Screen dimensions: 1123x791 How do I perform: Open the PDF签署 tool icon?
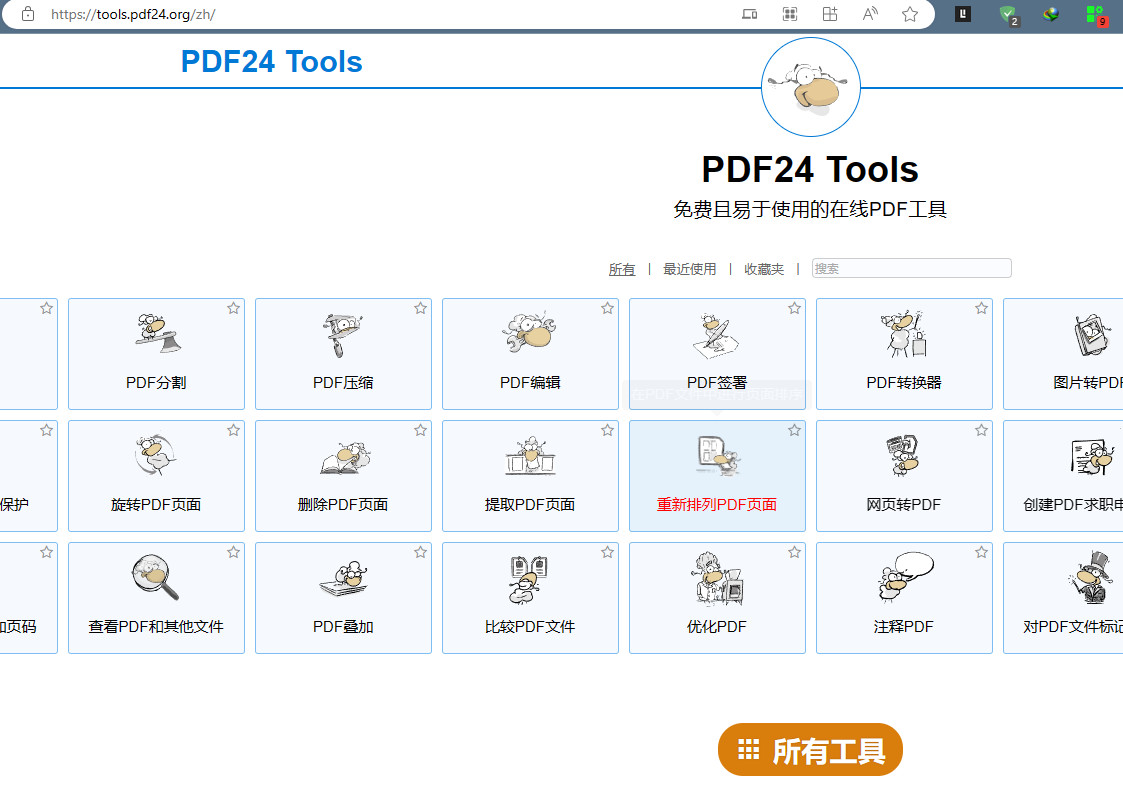click(x=716, y=335)
